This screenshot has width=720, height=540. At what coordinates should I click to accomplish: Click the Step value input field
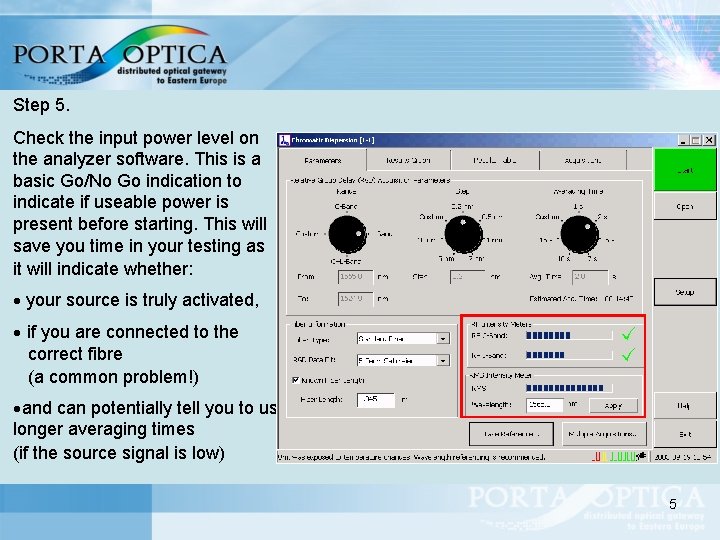(467, 277)
